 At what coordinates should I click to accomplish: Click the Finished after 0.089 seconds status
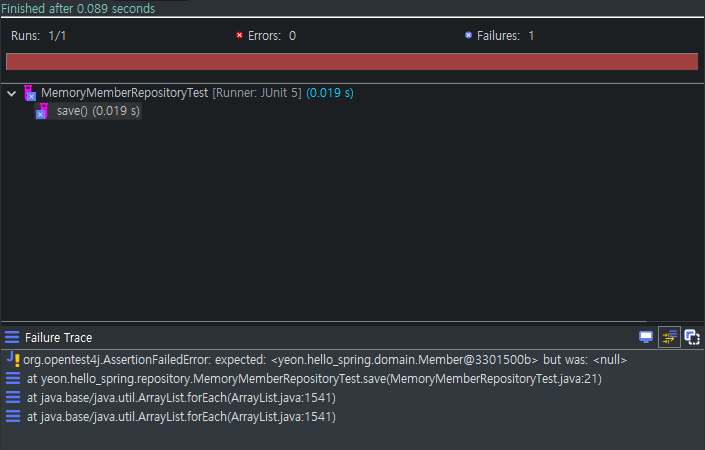click(x=78, y=9)
